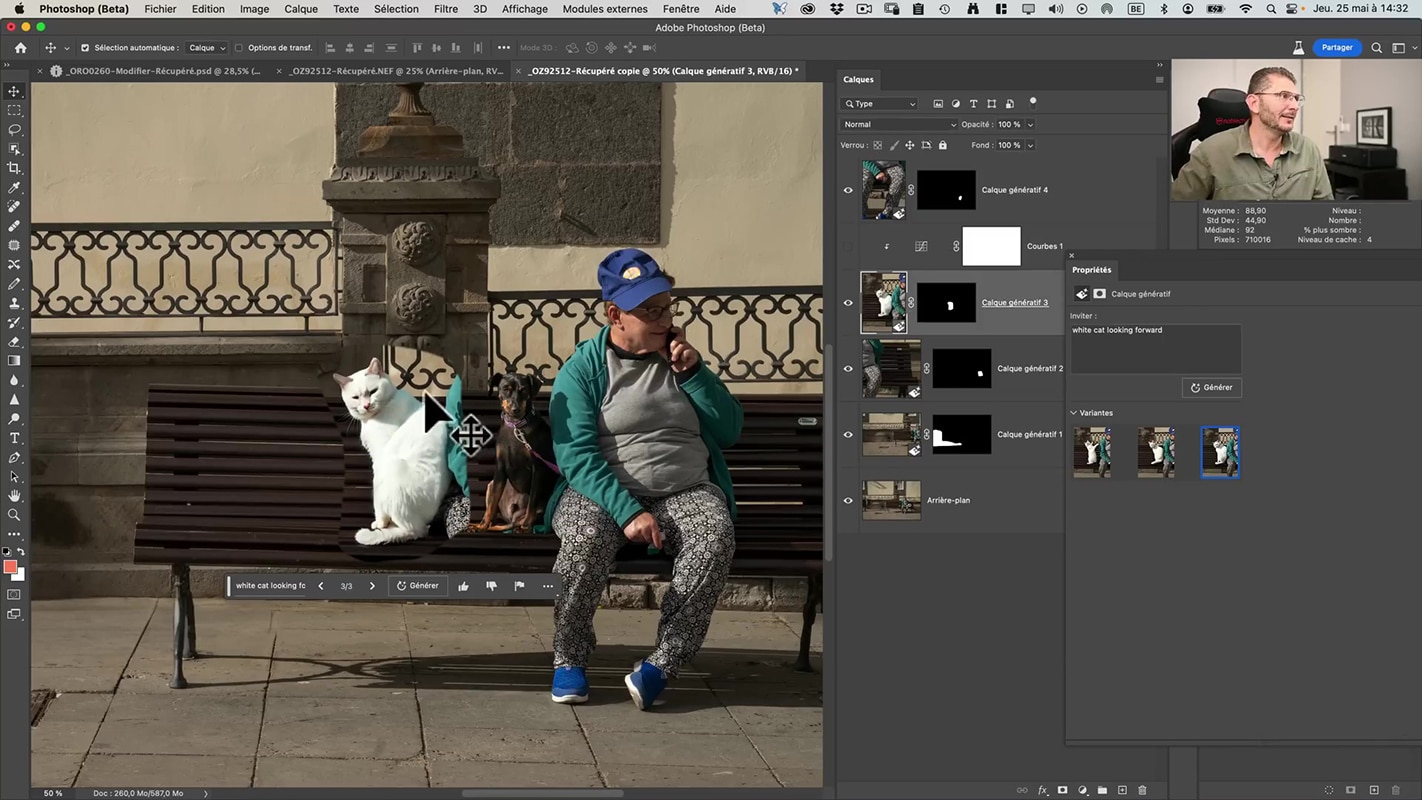Select the Clone Stamp tool

pos(14,303)
